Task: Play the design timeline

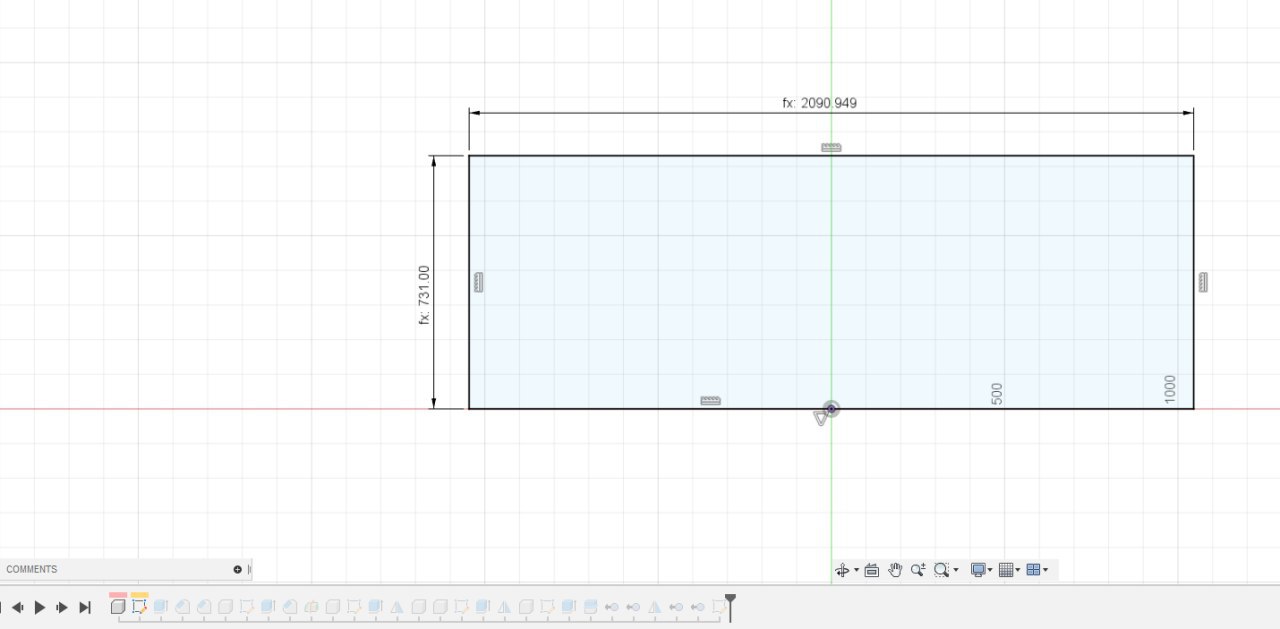Action: pyautogui.click(x=40, y=607)
